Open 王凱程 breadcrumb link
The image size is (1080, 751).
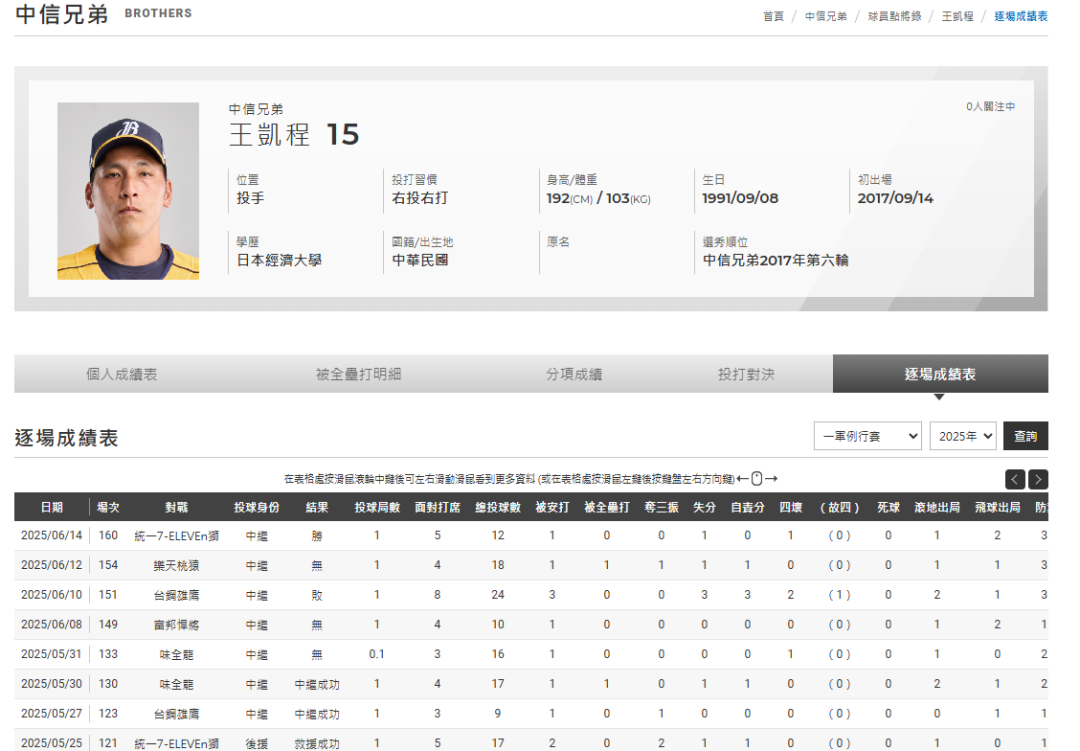[x=957, y=16]
